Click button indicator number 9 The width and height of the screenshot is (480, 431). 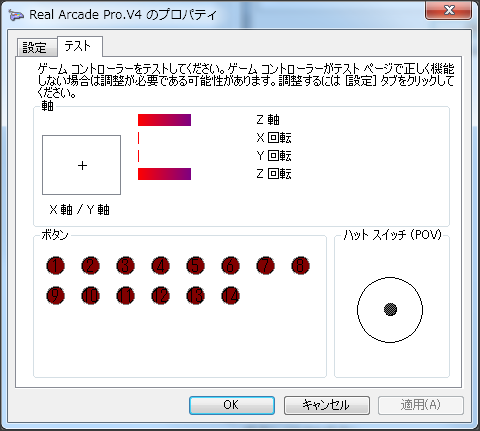tap(55, 296)
